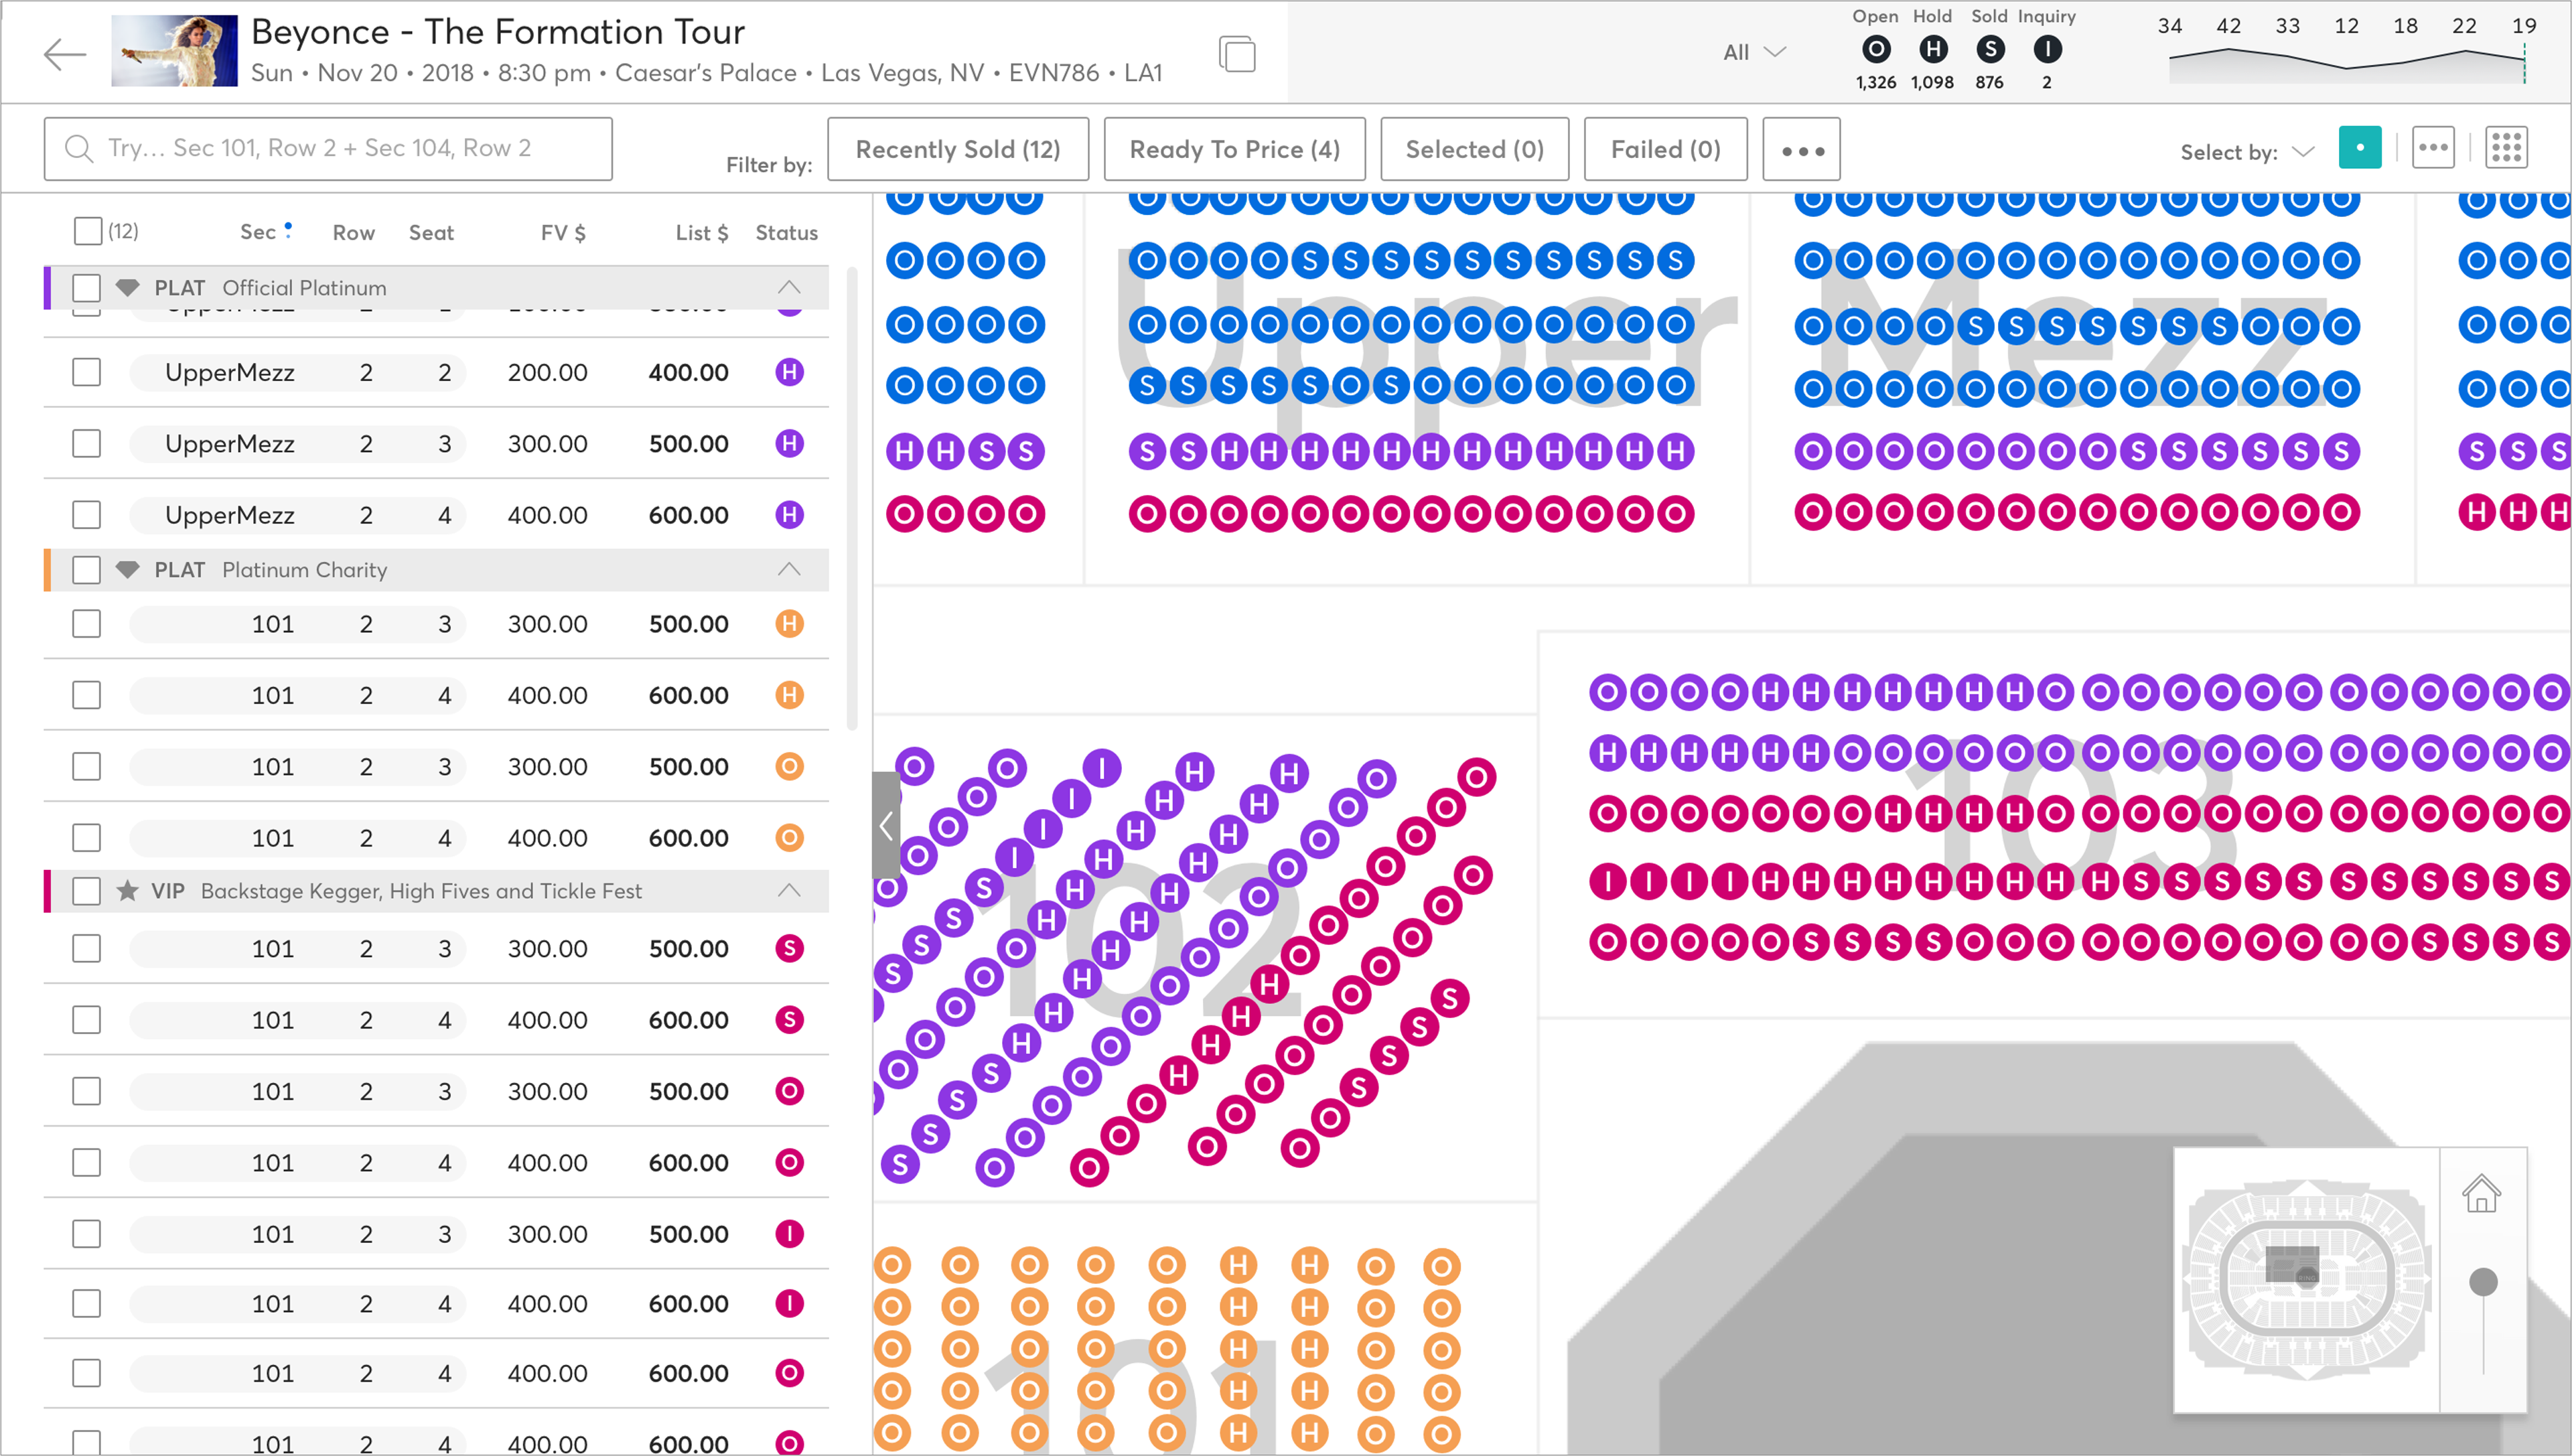Screen dimensions: 2572x1456
Task: Click the map zoom slider handle
Action: [x=2483, y=1282]
